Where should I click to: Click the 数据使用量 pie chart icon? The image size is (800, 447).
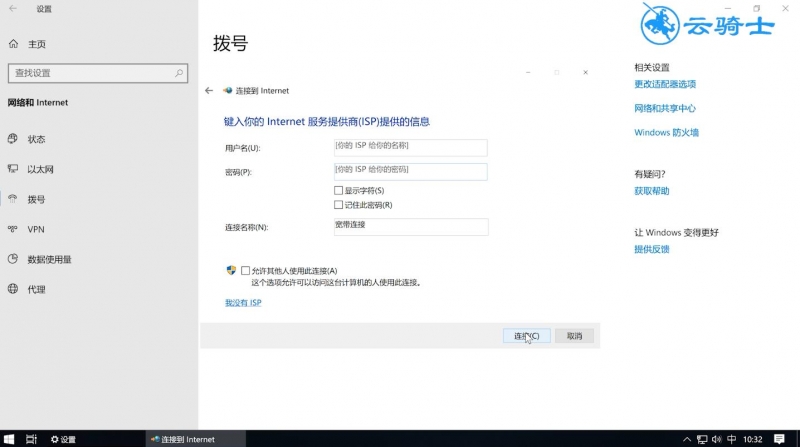(x=13, y=259)
